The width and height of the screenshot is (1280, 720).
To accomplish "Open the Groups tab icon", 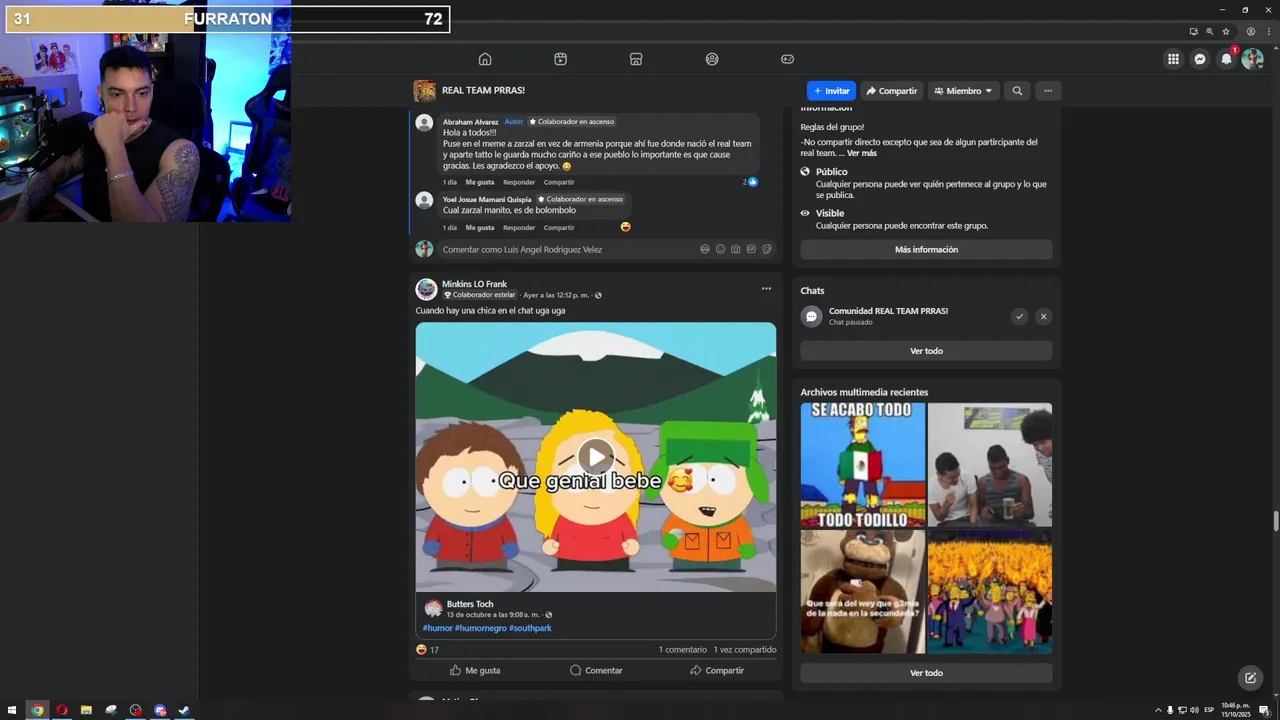I will (x=712, y=59).
